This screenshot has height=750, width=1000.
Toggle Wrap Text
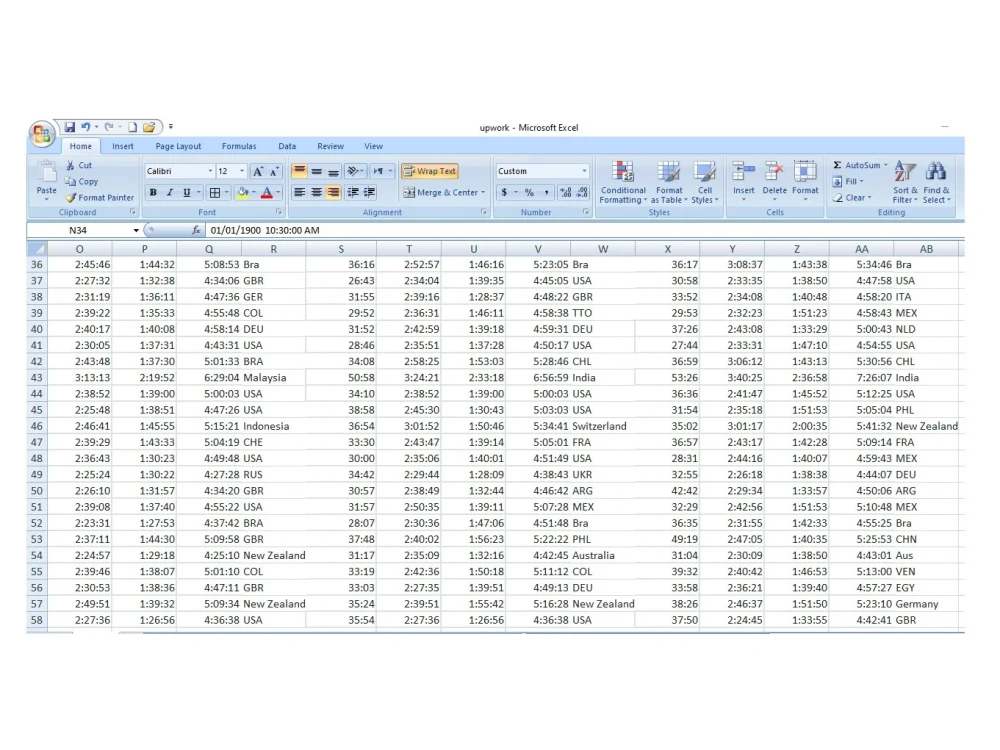point(430,172)
